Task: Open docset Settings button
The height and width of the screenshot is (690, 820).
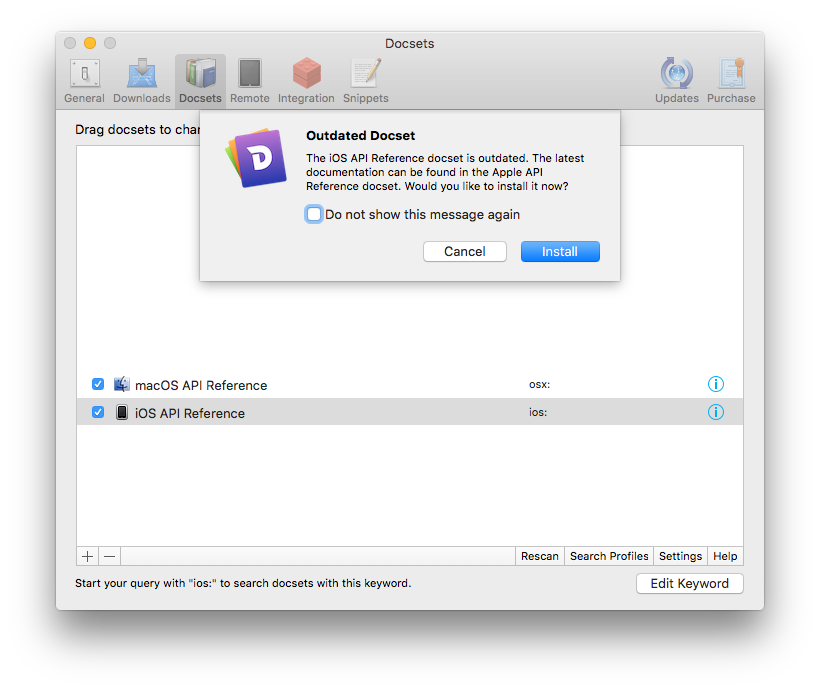Action: (x=680, y=556)
